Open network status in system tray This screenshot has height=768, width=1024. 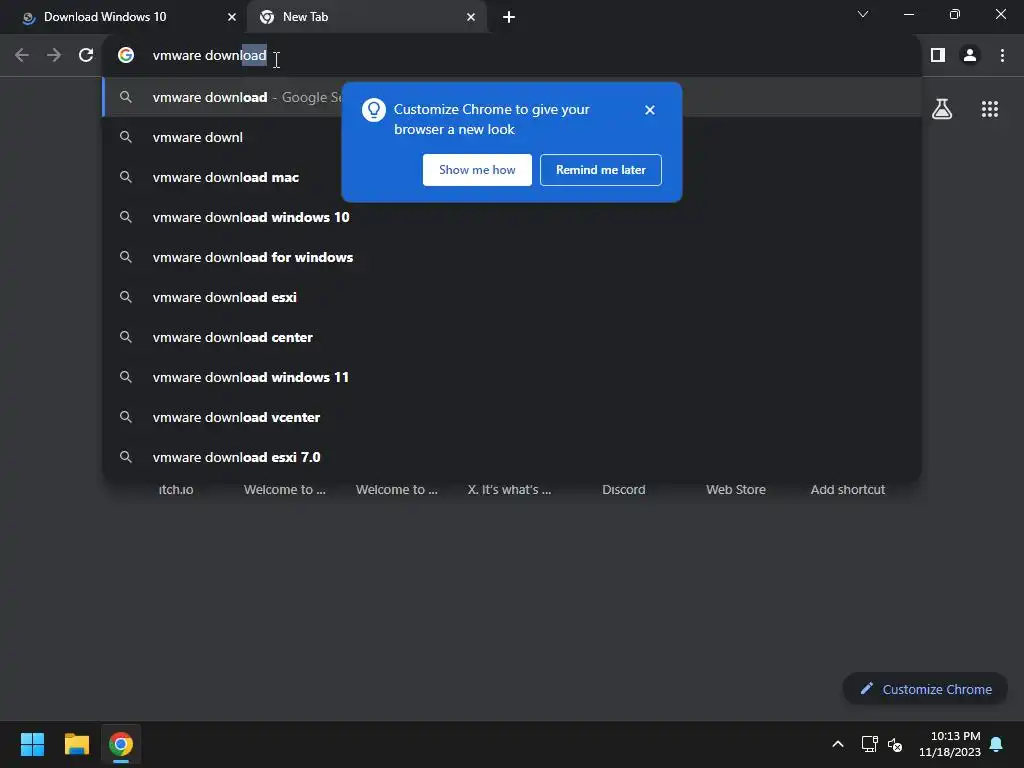click(869, 744)
